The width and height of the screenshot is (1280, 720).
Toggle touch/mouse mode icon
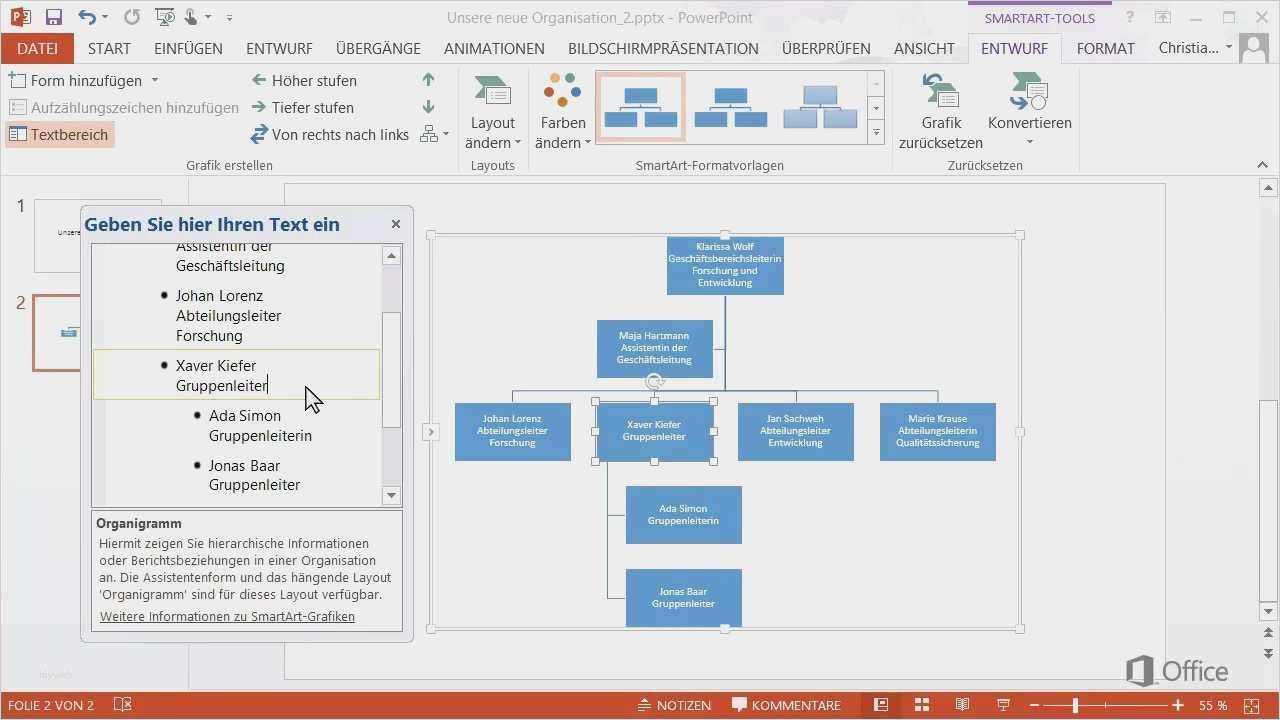point(191,17)
